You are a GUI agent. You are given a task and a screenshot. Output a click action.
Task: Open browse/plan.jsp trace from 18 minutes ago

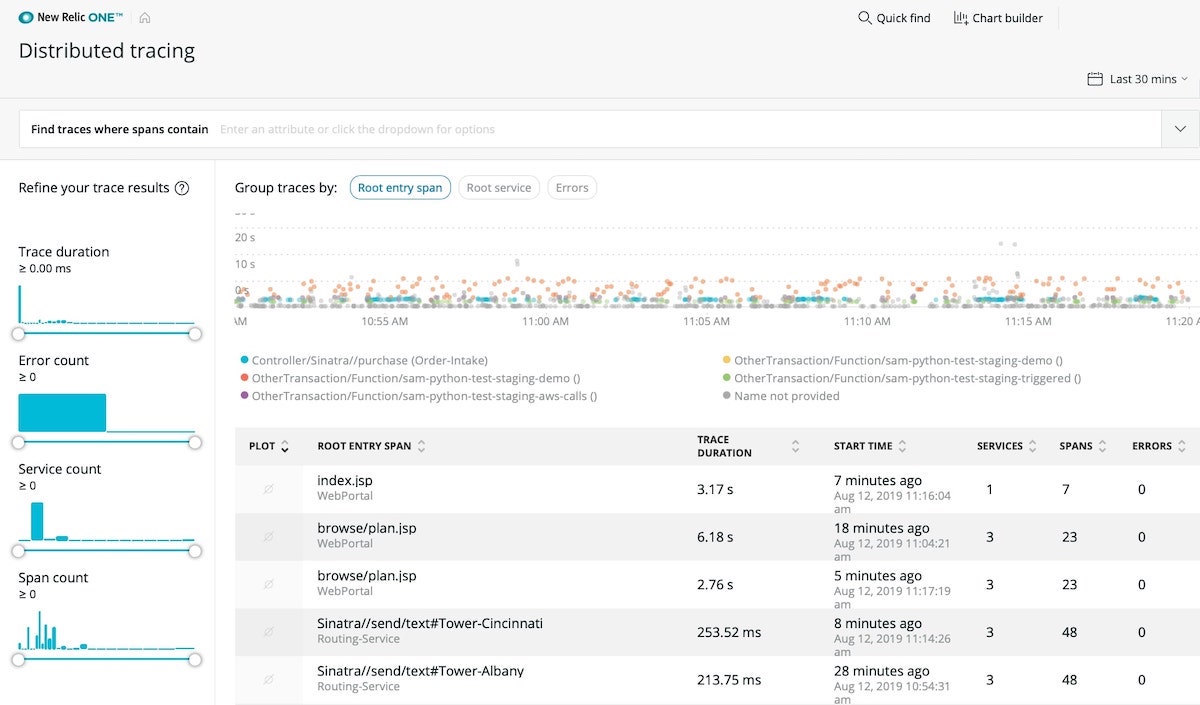tap(366, 528)
